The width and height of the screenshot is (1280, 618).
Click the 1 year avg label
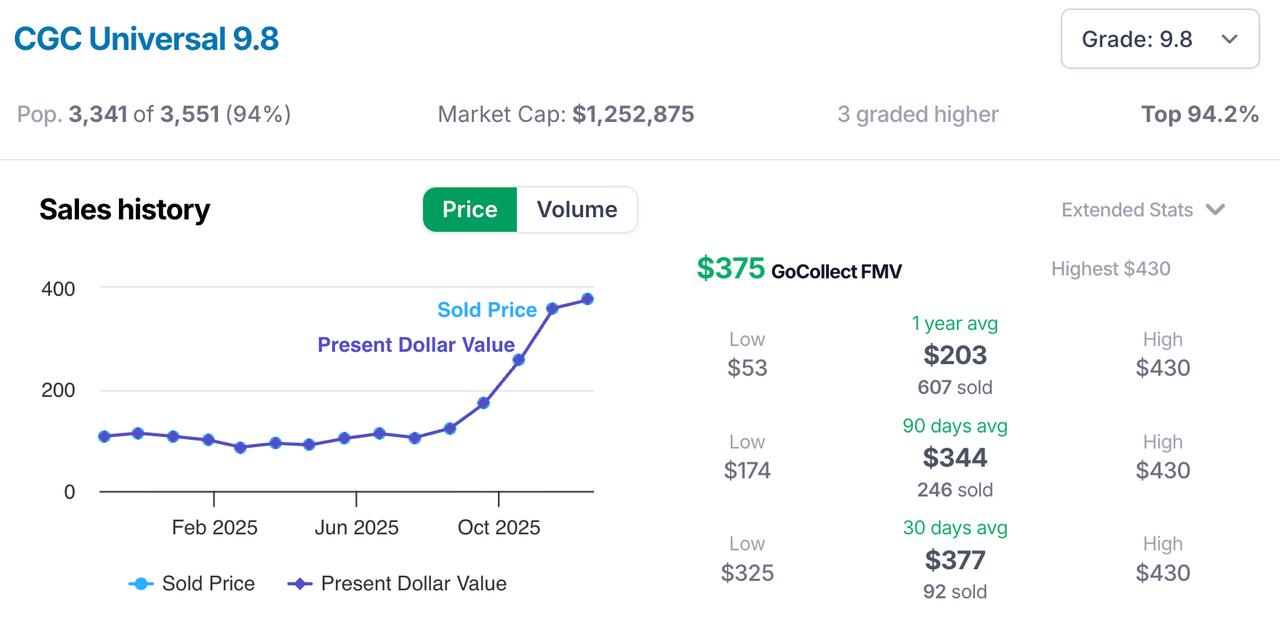coord(955,324)
